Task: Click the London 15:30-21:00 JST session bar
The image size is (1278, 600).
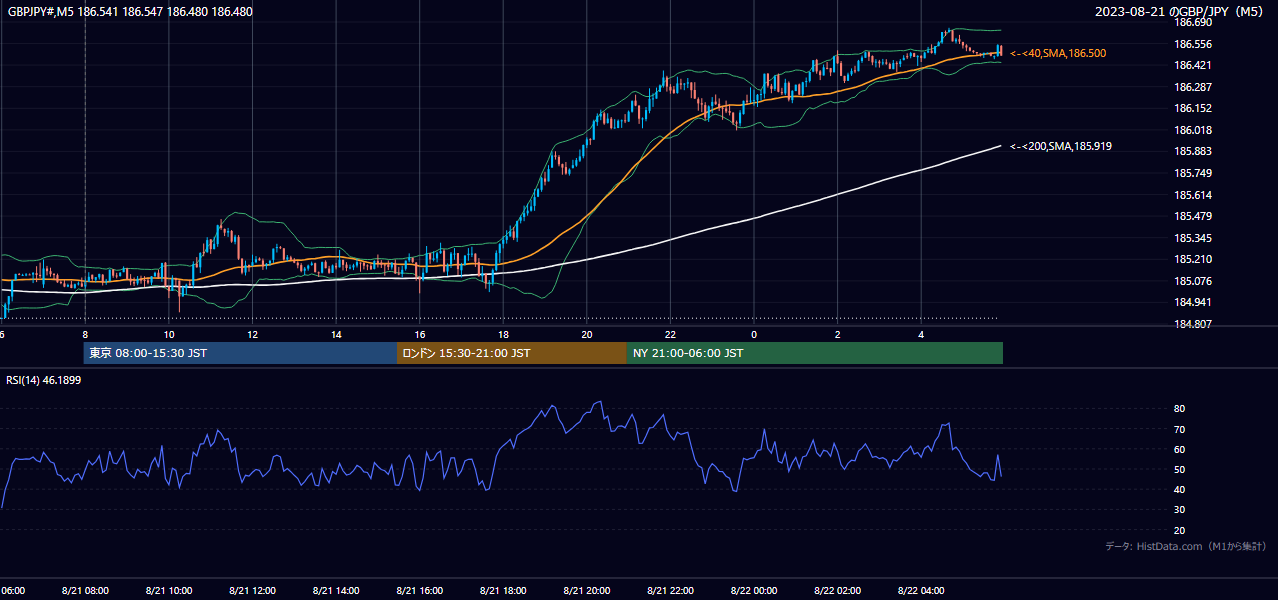Action: 512,353
